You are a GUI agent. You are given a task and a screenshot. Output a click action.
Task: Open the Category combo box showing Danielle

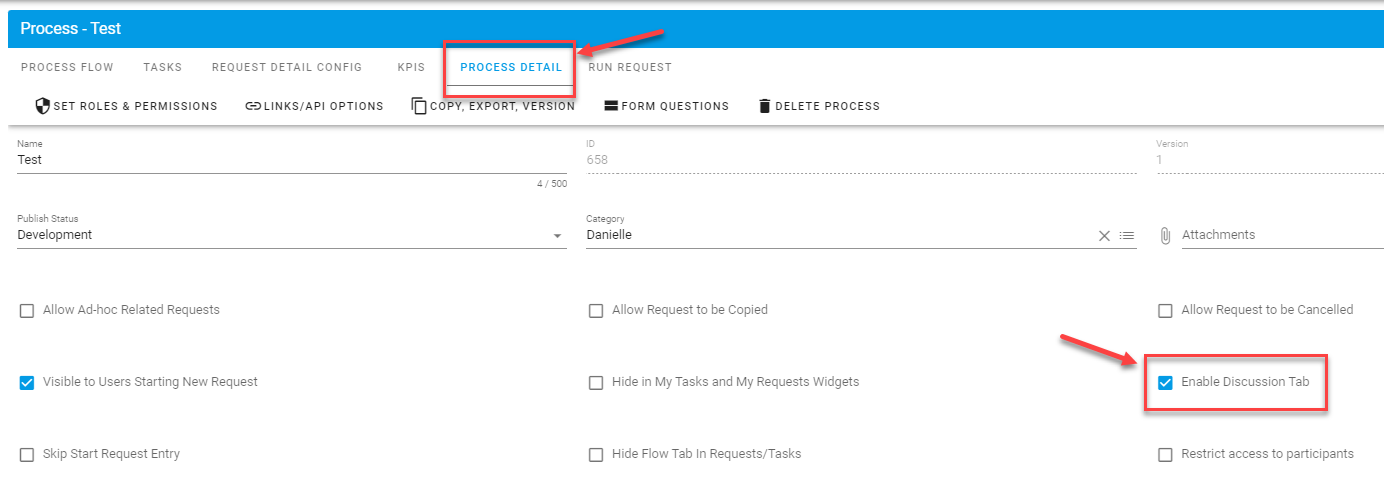click(839, 235)
